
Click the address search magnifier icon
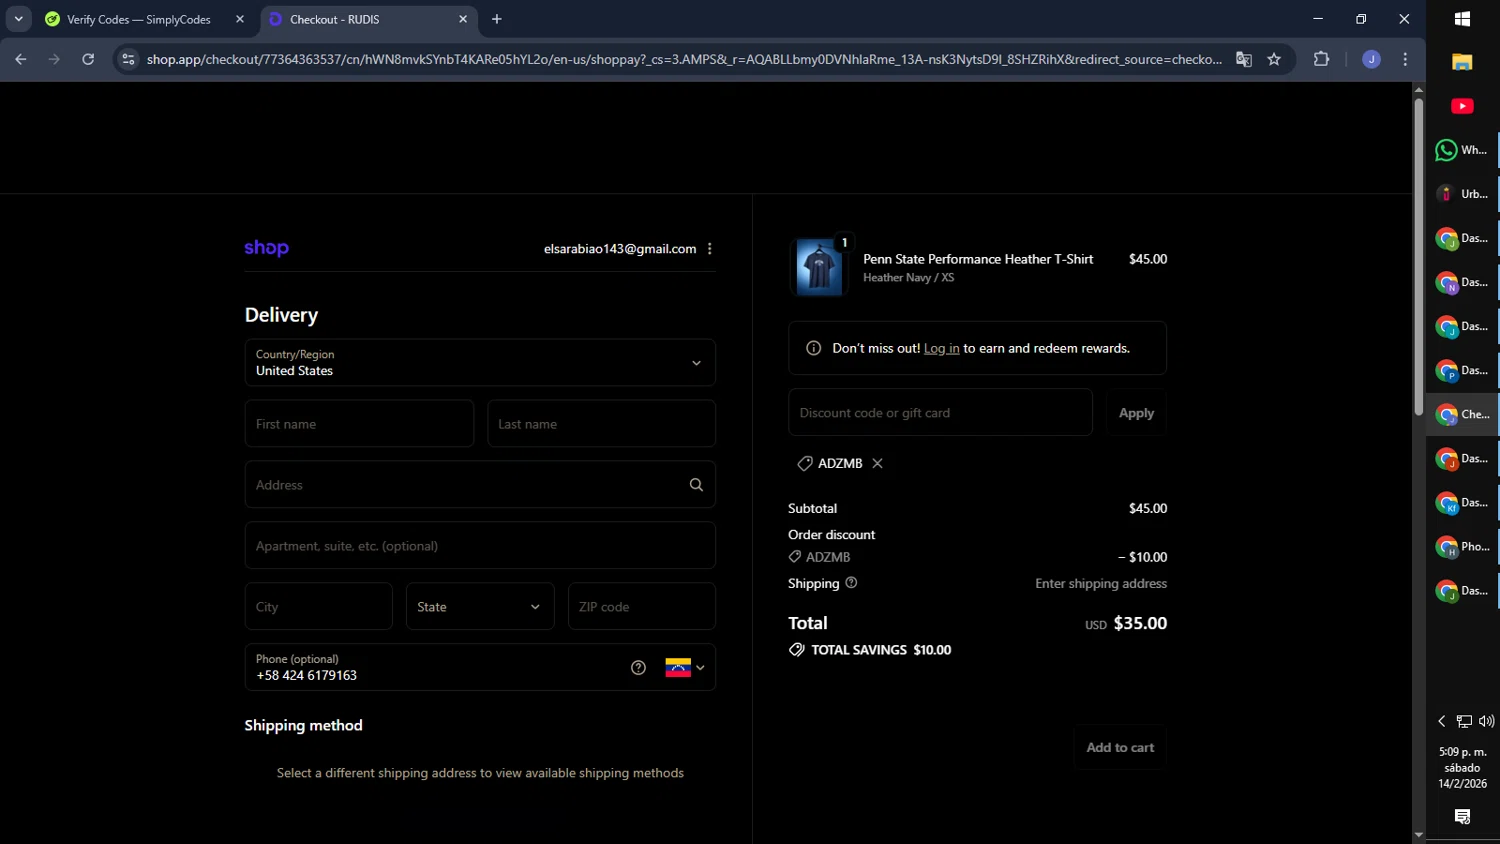pyautogui.click(x=696, y=485)
